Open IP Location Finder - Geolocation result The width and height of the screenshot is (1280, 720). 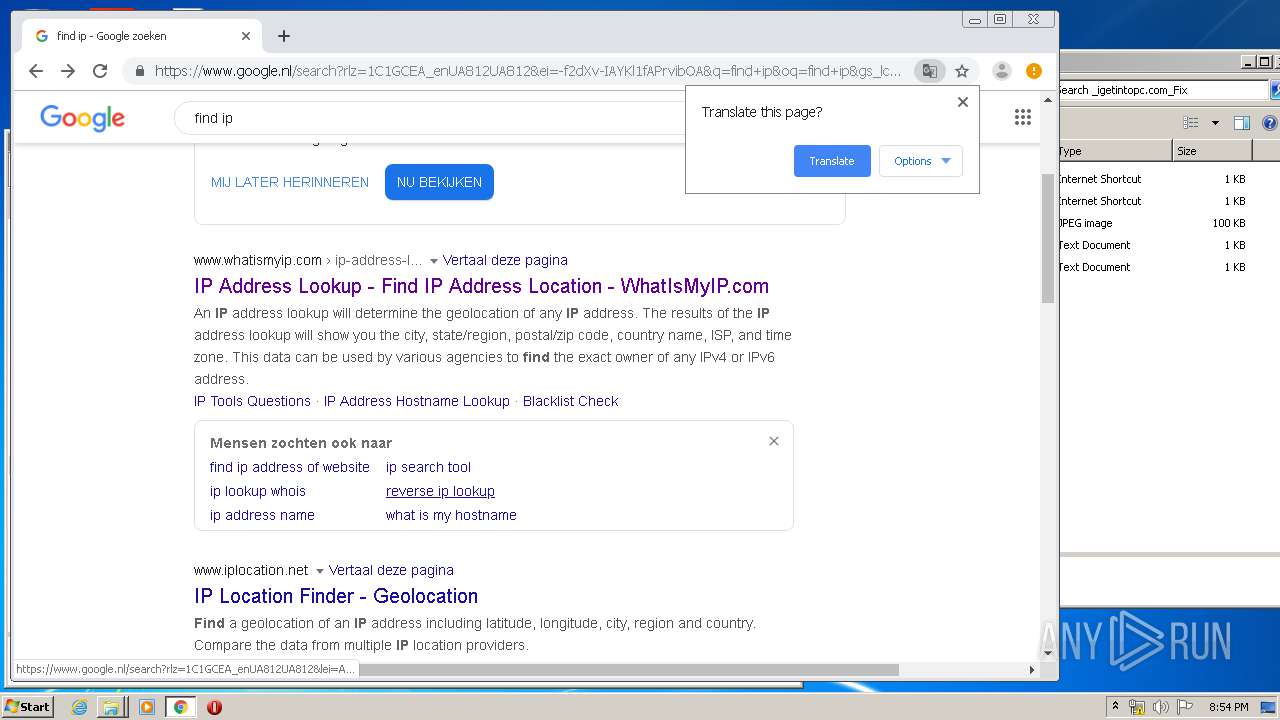(336, 596)
